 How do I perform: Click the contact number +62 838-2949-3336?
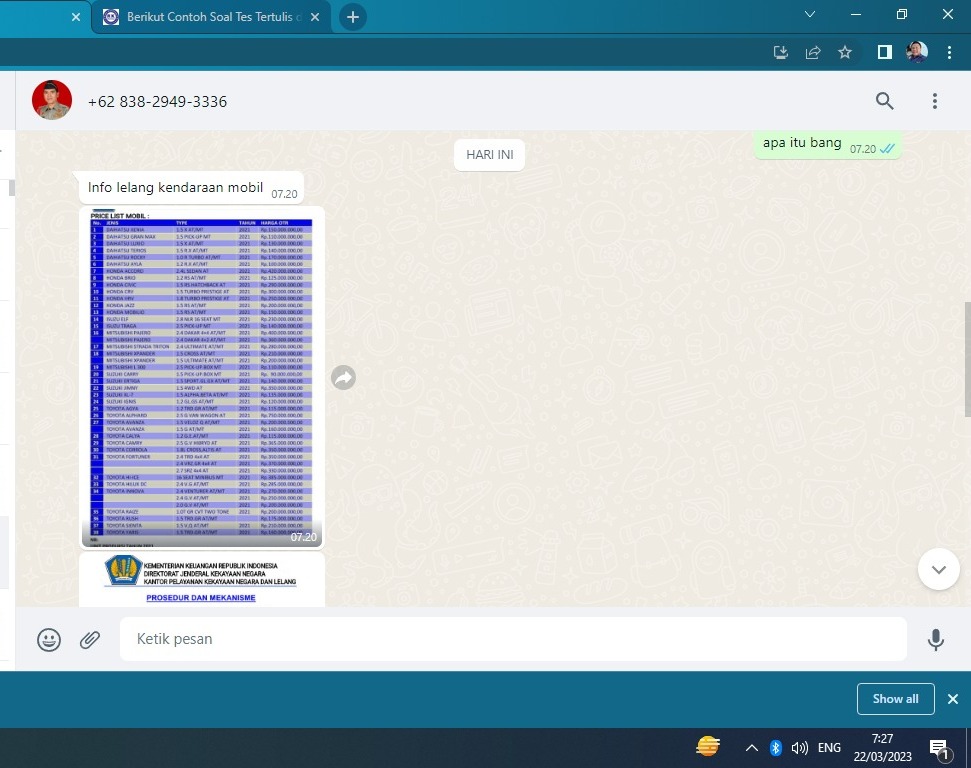pos(157,102)
